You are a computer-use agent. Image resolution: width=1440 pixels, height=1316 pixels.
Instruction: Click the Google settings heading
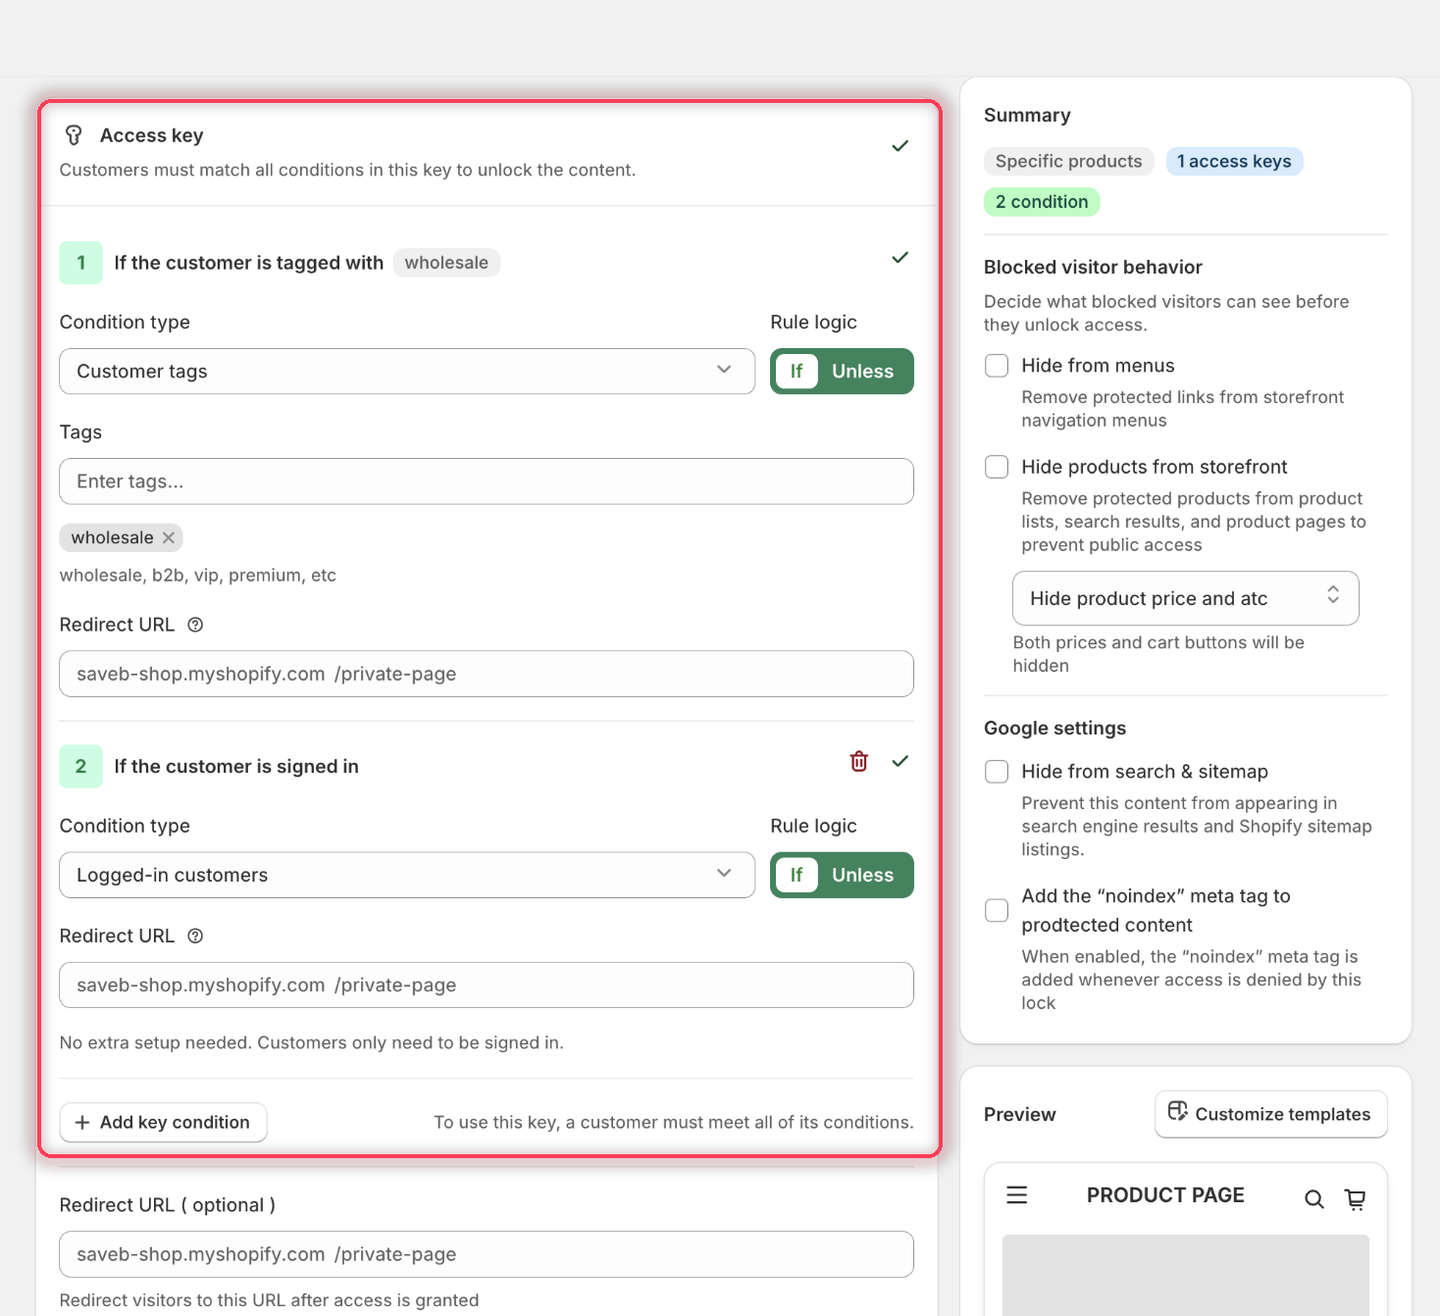(x=1055, y=728)
